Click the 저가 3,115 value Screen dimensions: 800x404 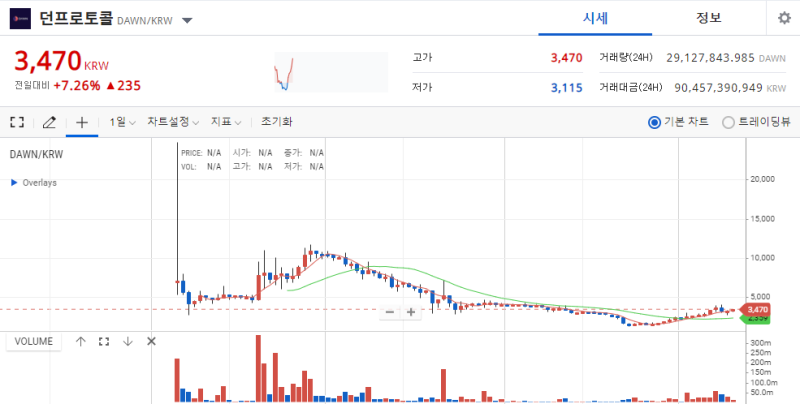click(566, 88)
